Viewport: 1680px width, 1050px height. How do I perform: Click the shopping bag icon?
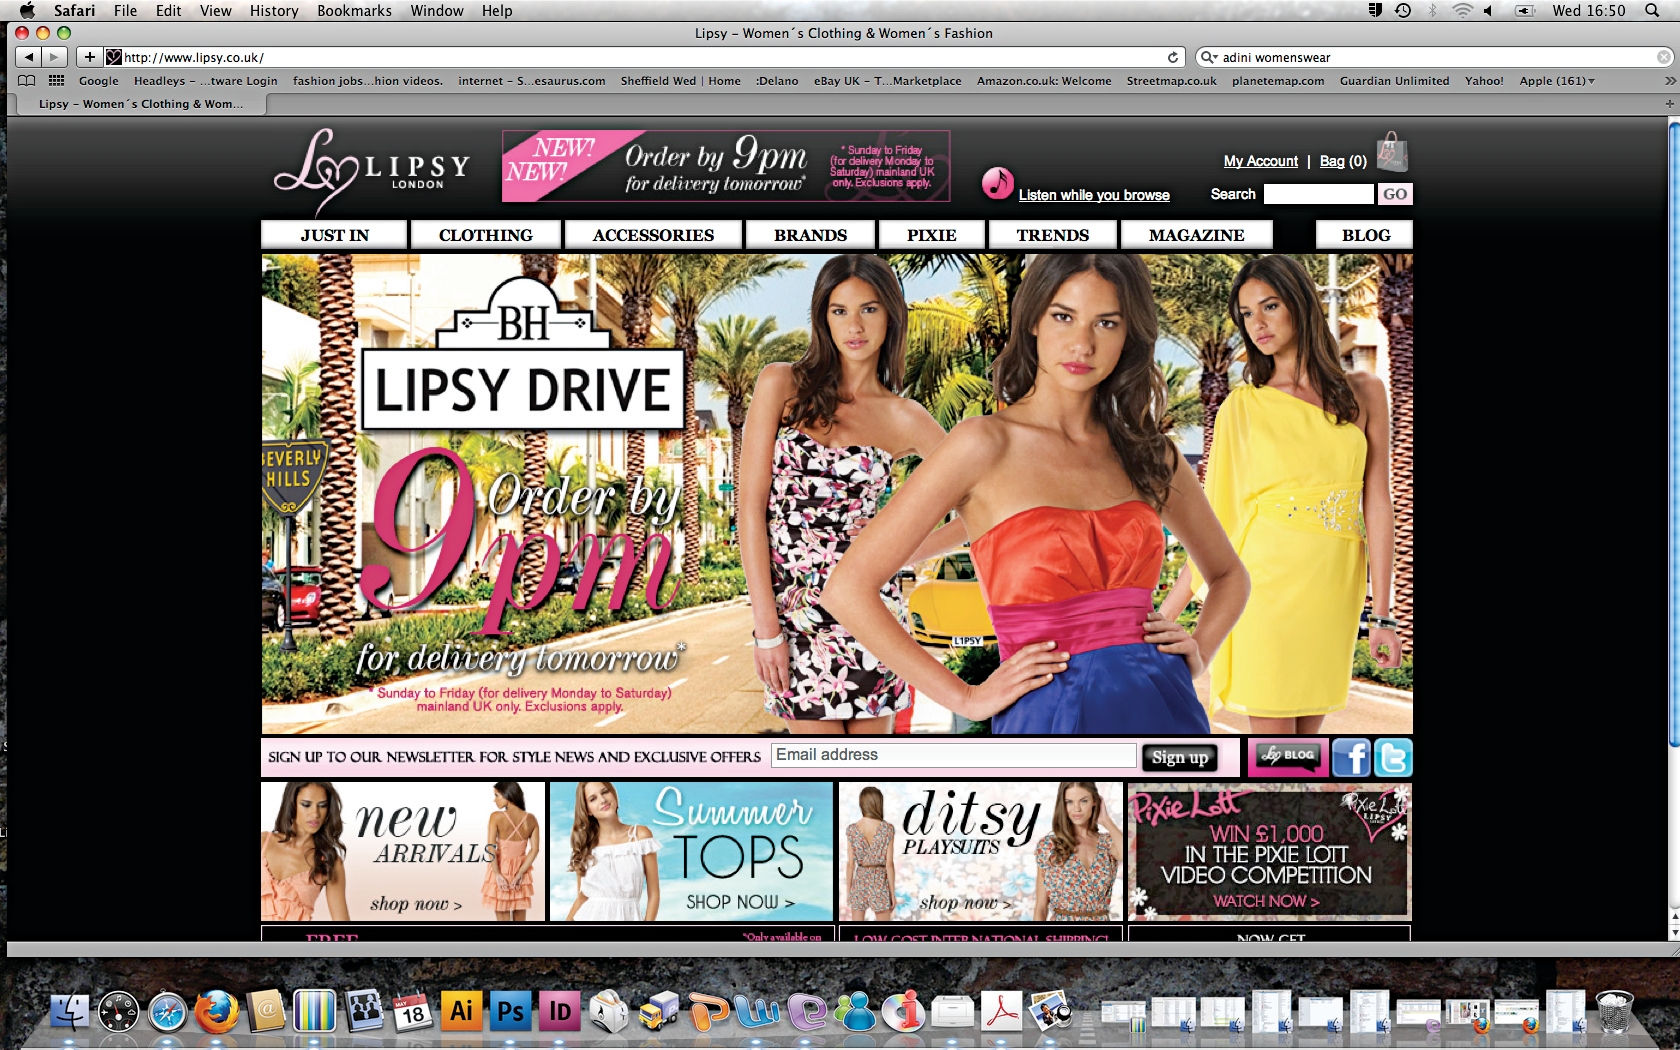[x=1392, y=152]
